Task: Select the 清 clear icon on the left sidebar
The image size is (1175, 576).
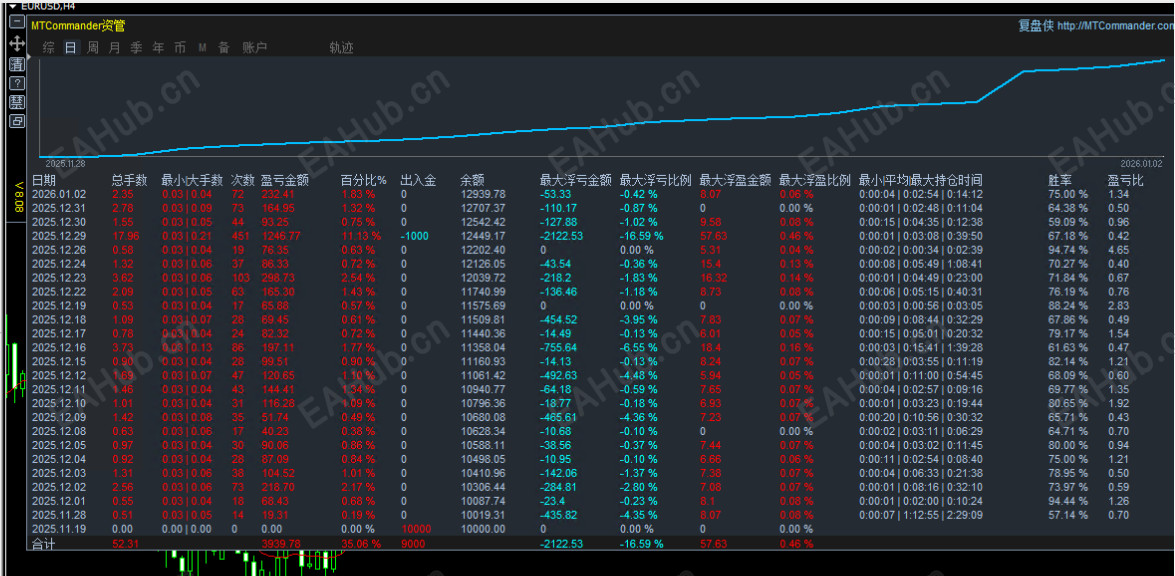Action: (x=15, y=64)
